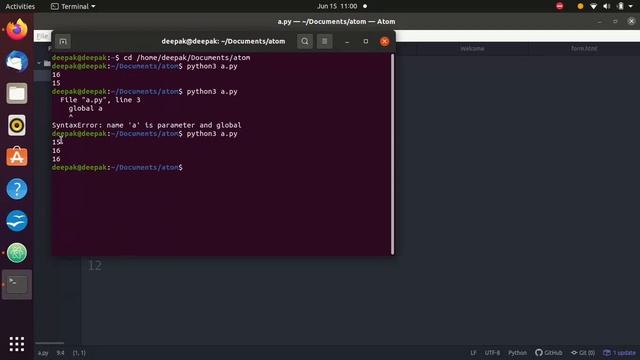Screen dimensions: 640x360
Task: Open the Help icon in dock
Action: click(17, 189)
